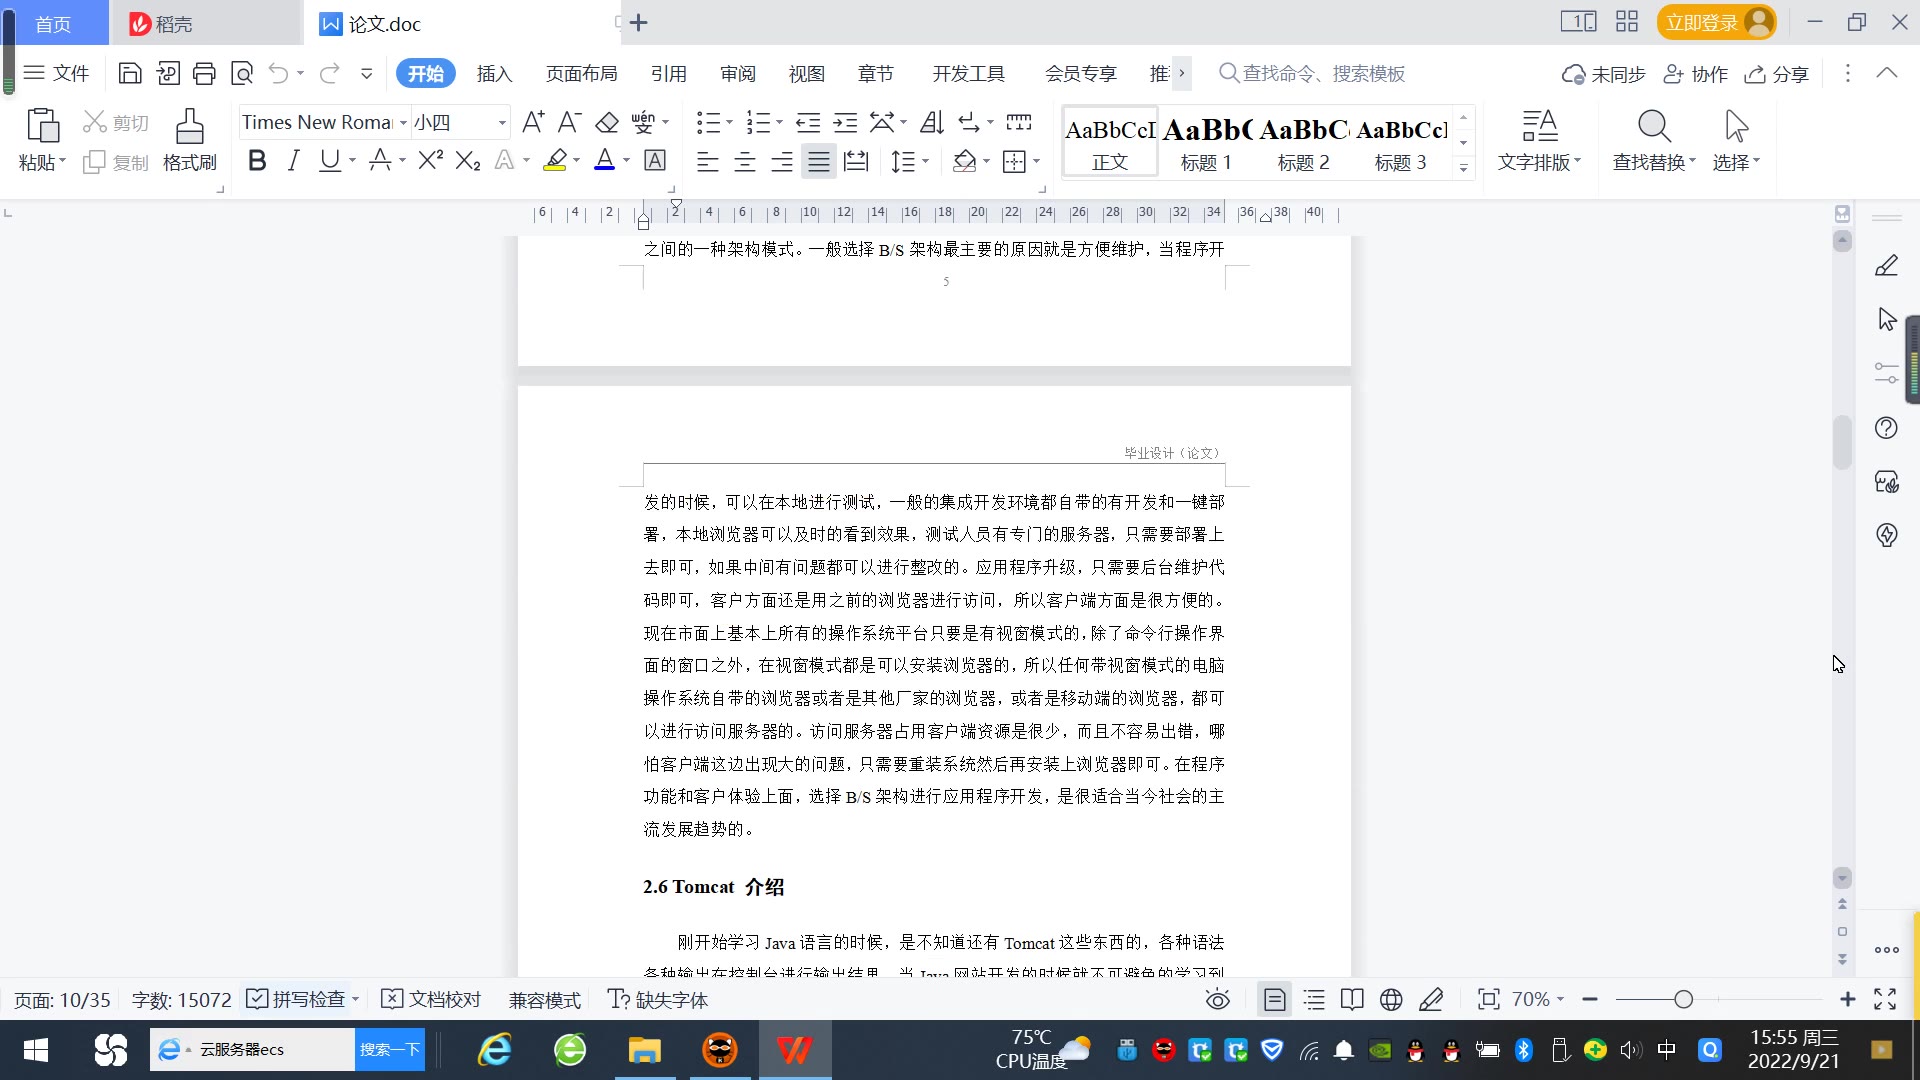Apply superscript X² formatting
1920x1080 pixels.
[x=431, y=160]
